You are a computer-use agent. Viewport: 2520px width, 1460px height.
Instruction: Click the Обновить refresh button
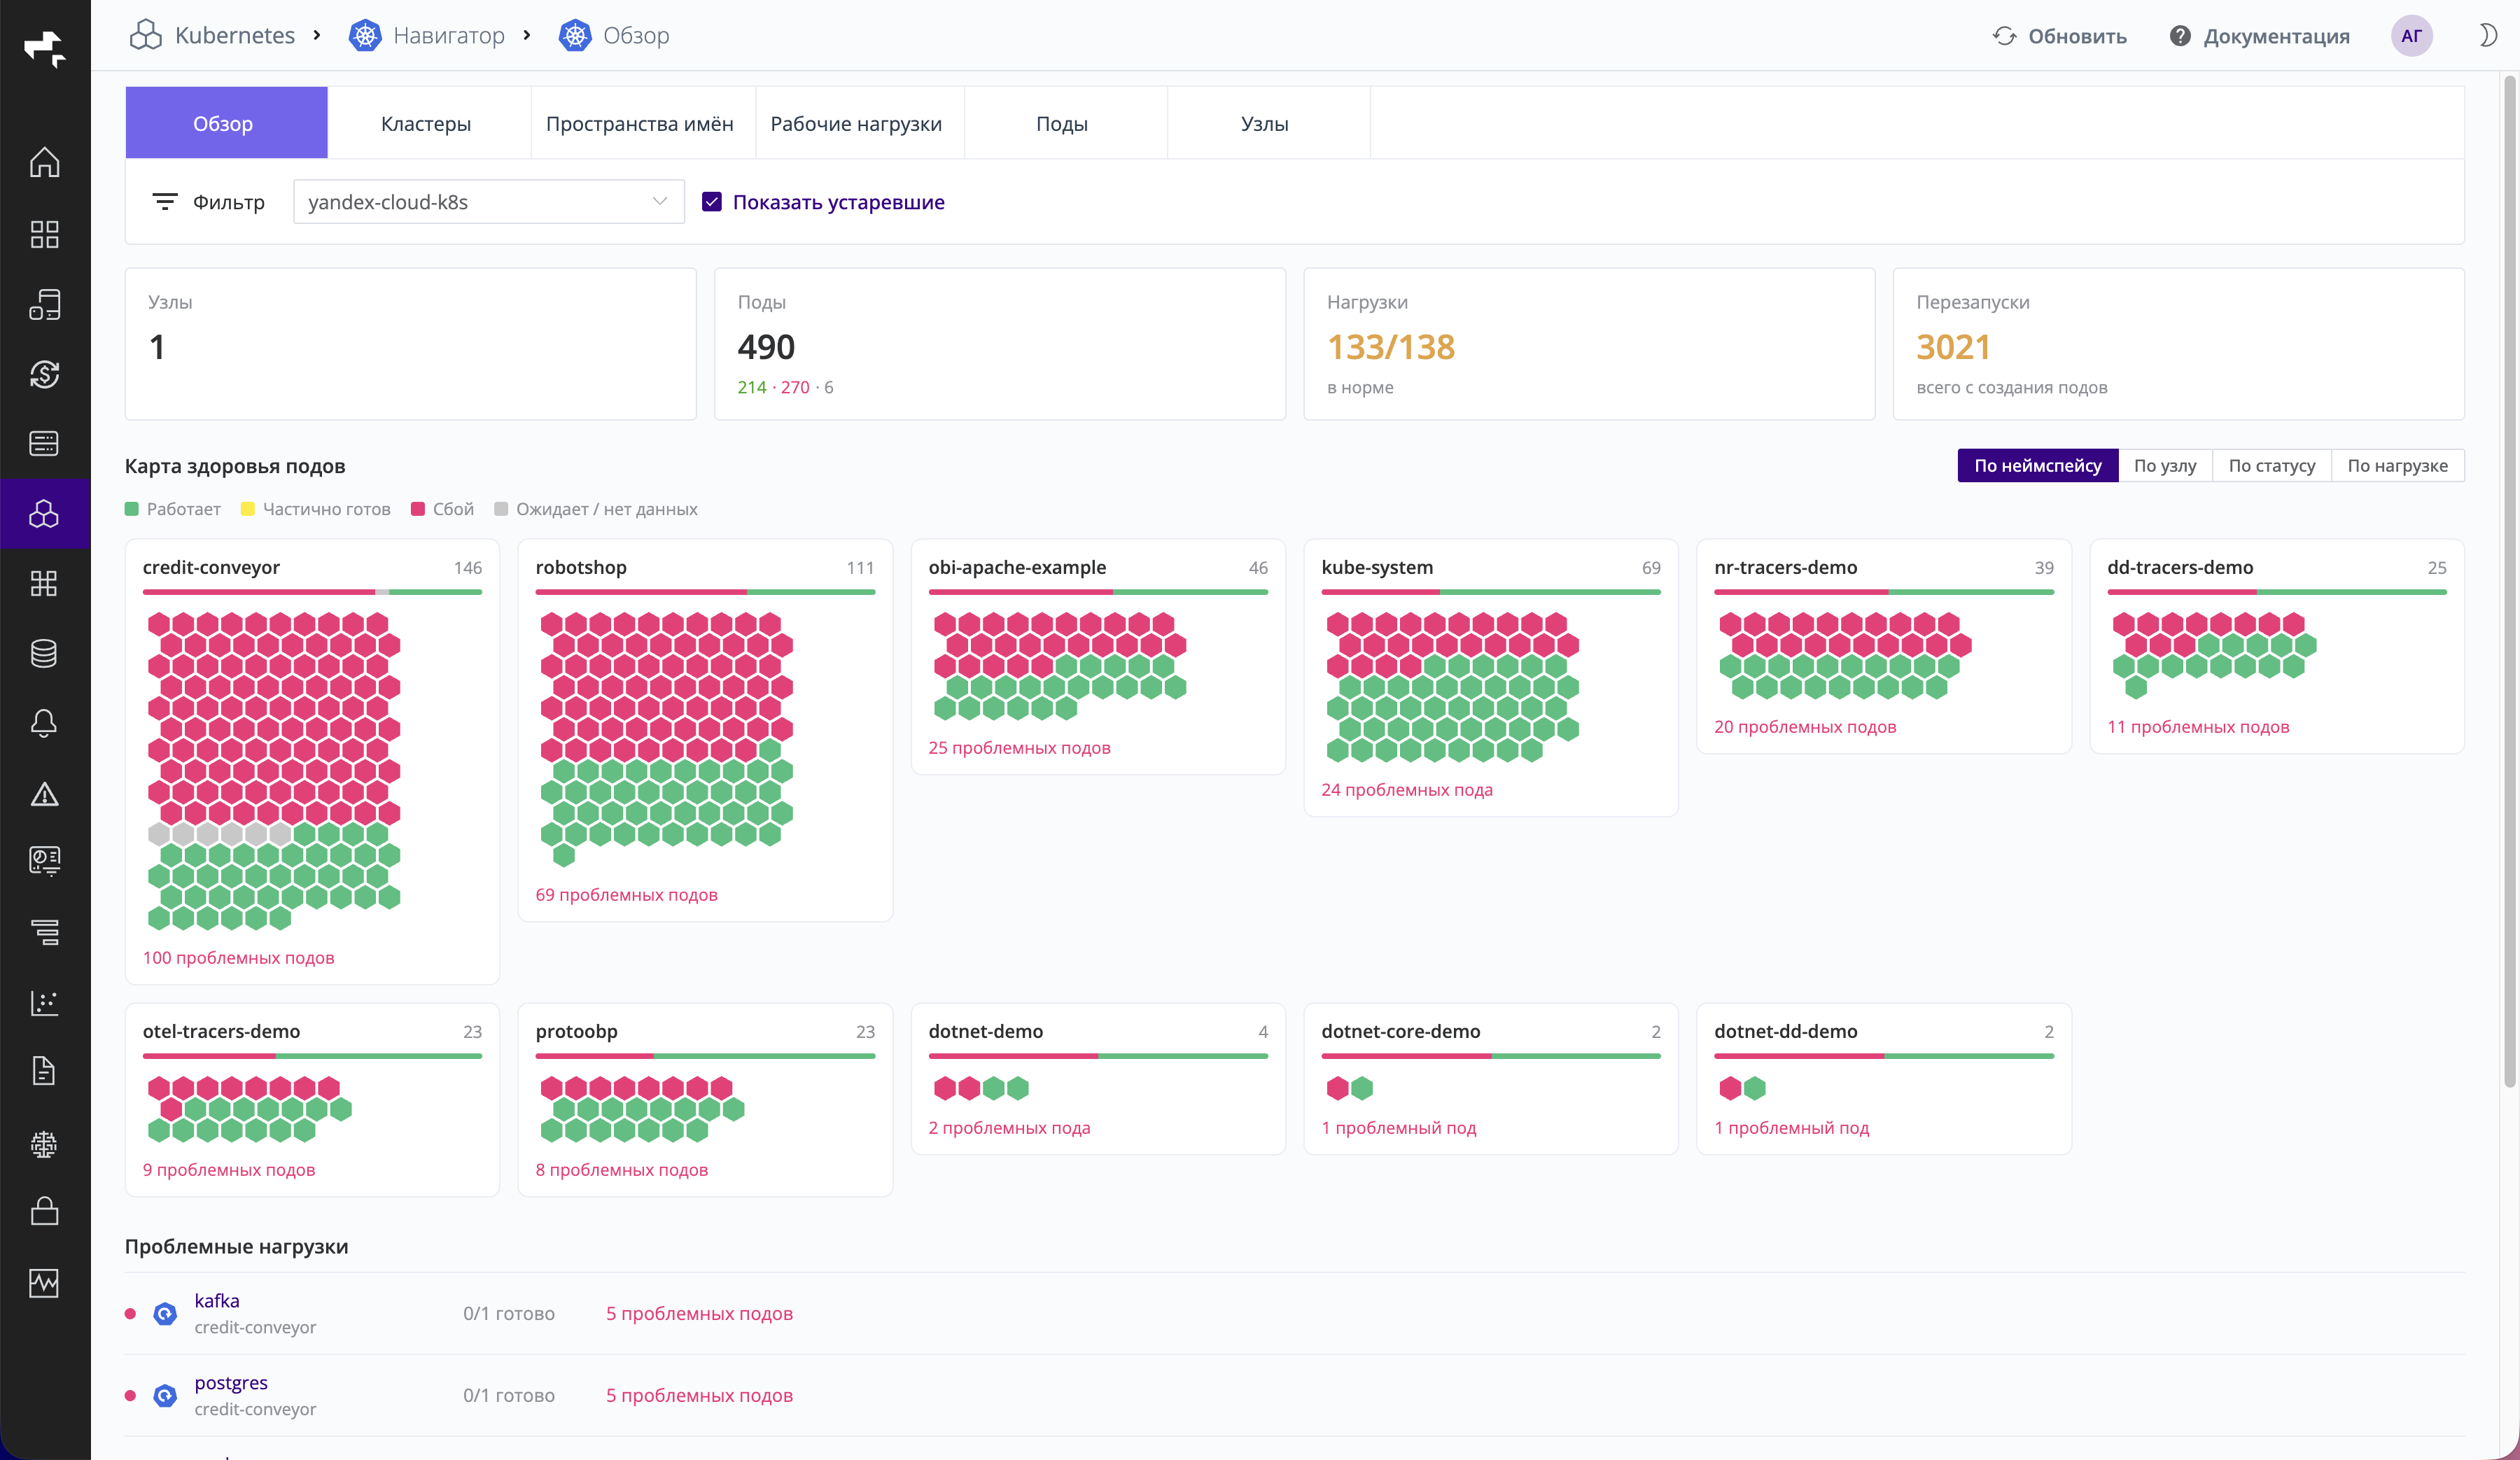tap(2059, 36)
